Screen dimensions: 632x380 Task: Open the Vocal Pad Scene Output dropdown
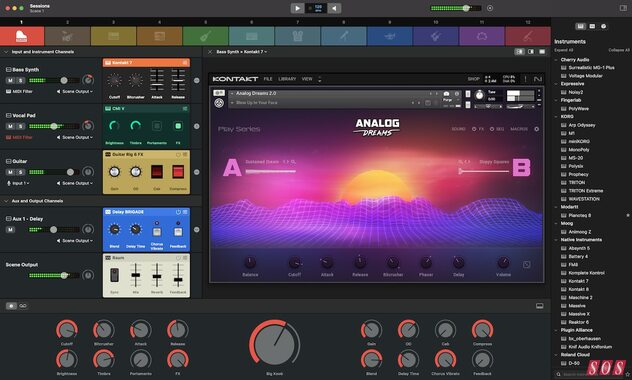tap(75, 137)
